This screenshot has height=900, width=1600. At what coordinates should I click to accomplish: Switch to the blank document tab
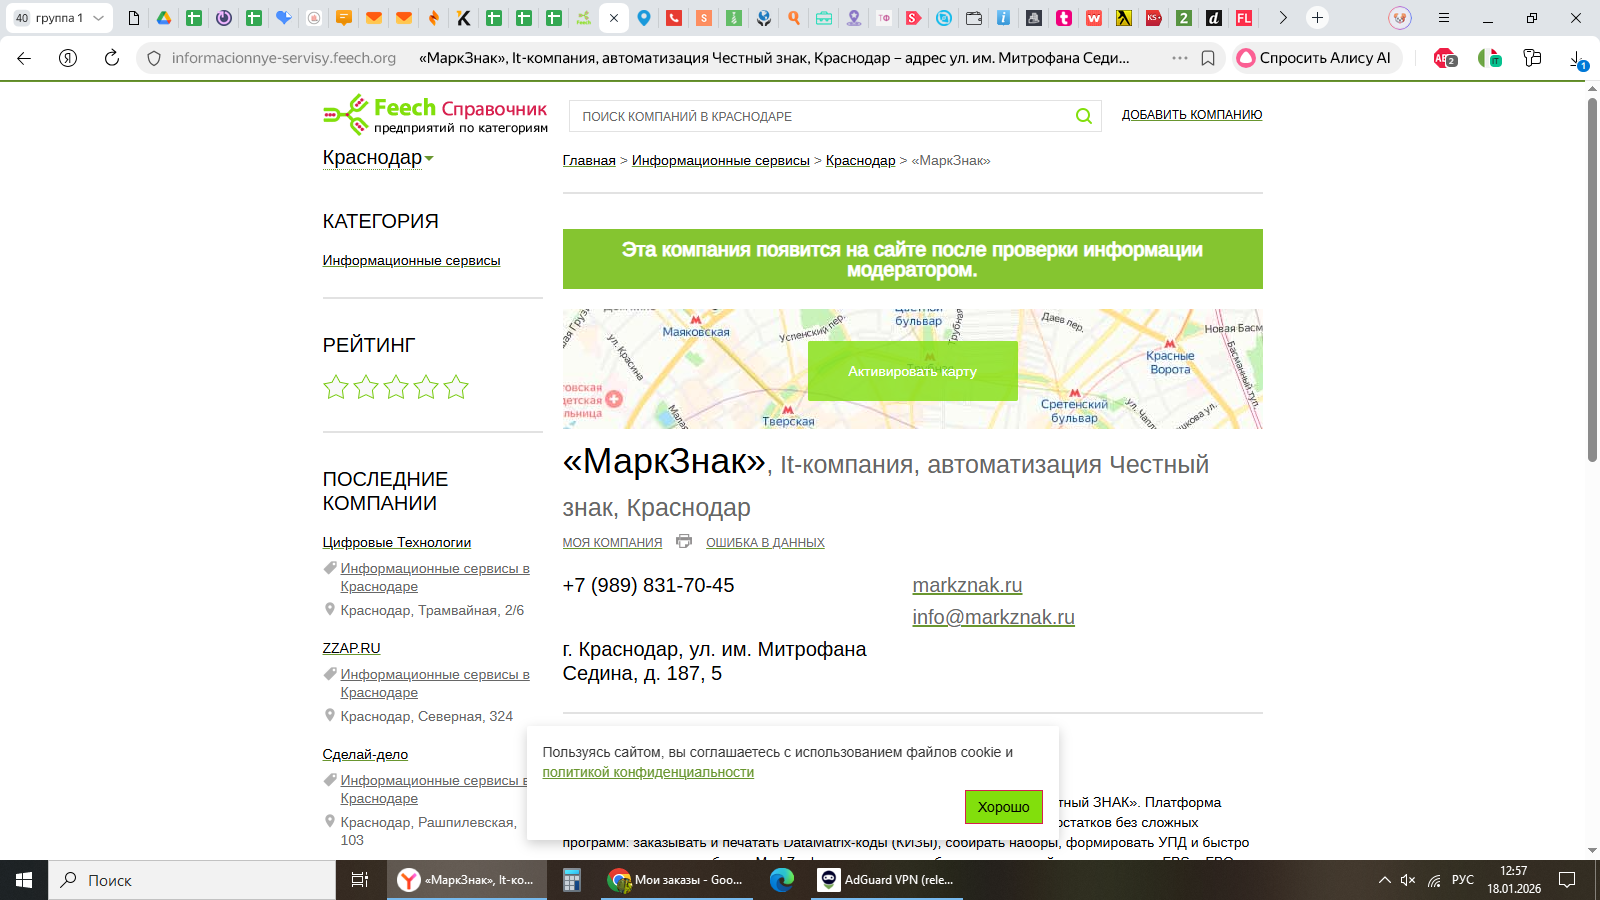[134, 18]
